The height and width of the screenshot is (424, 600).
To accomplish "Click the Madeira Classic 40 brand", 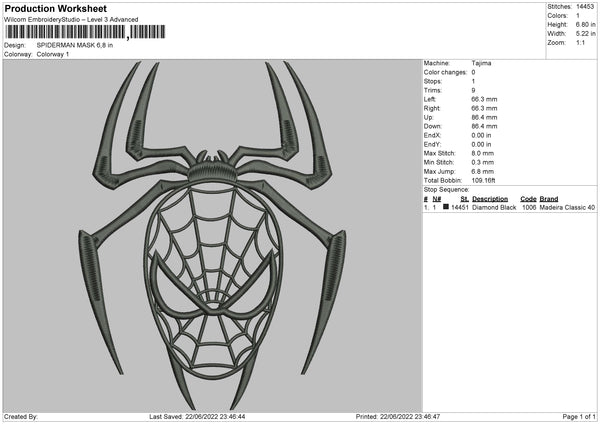I will (x=567, y=207).
